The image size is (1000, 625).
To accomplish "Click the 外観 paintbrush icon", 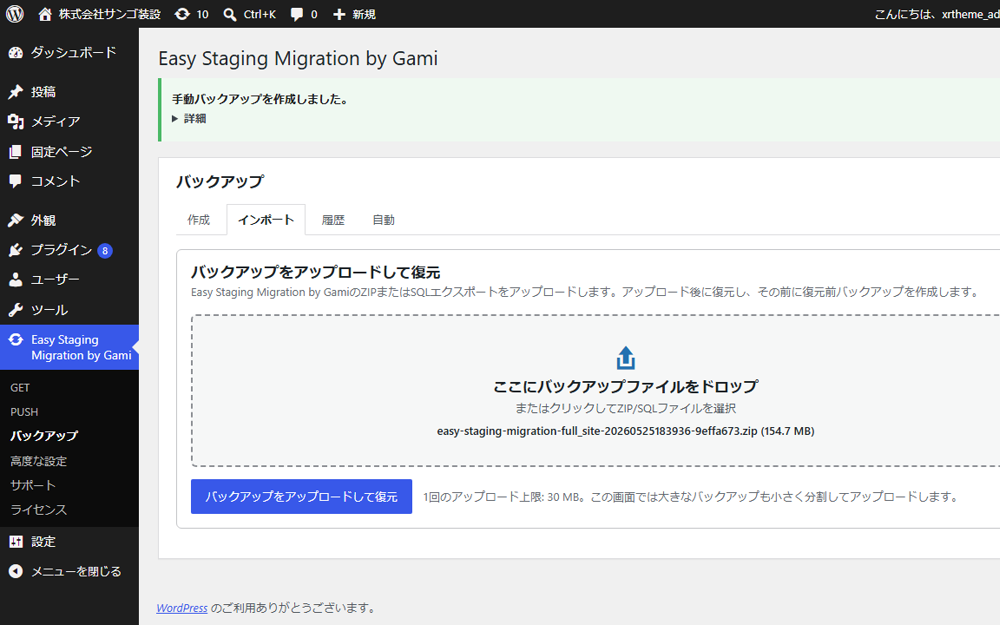I will click(x=16, y=220).
